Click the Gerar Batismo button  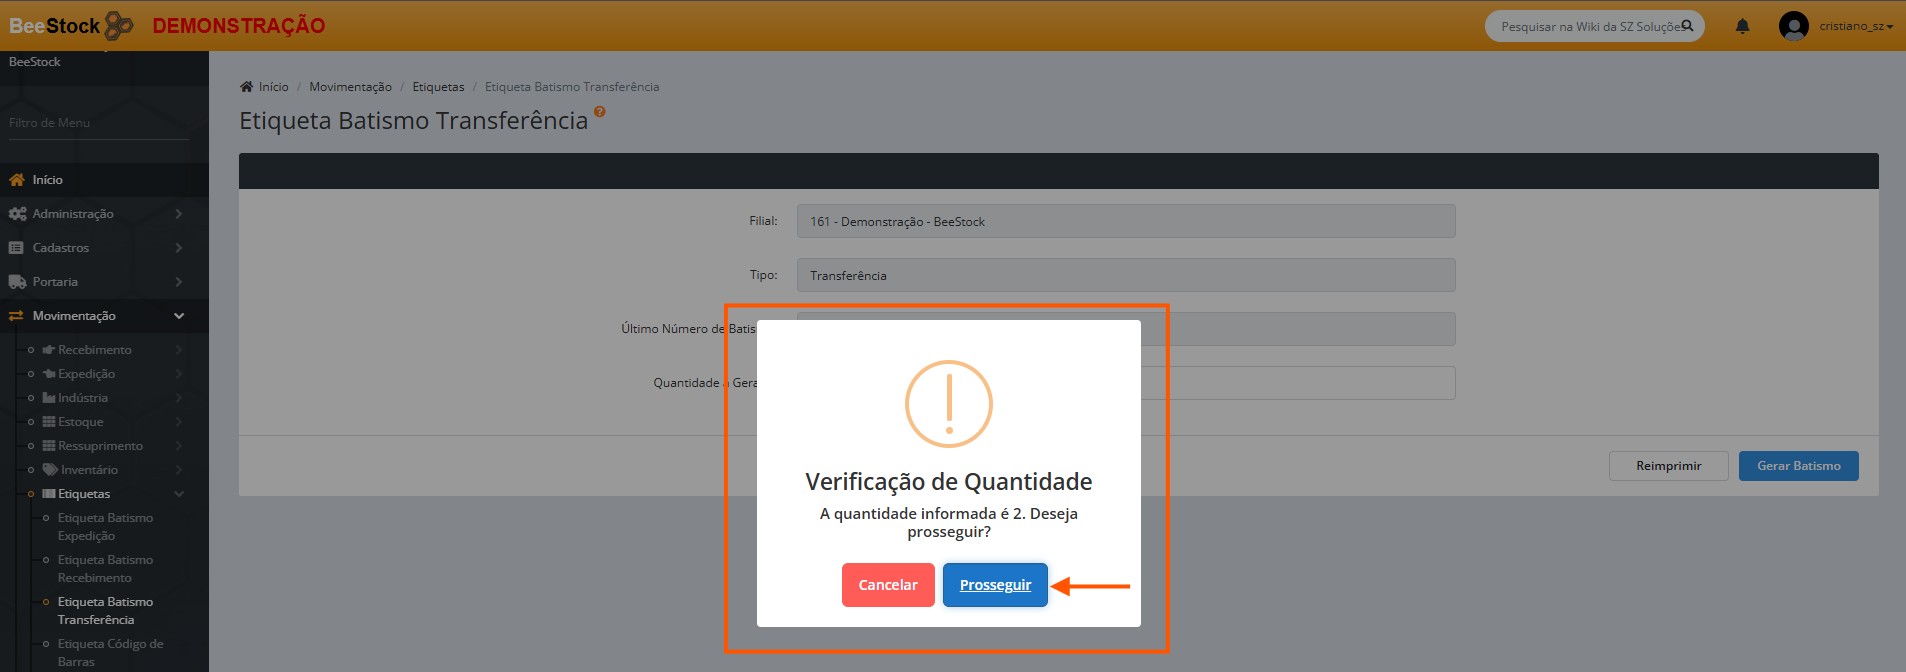click(x=1798, y=466)
